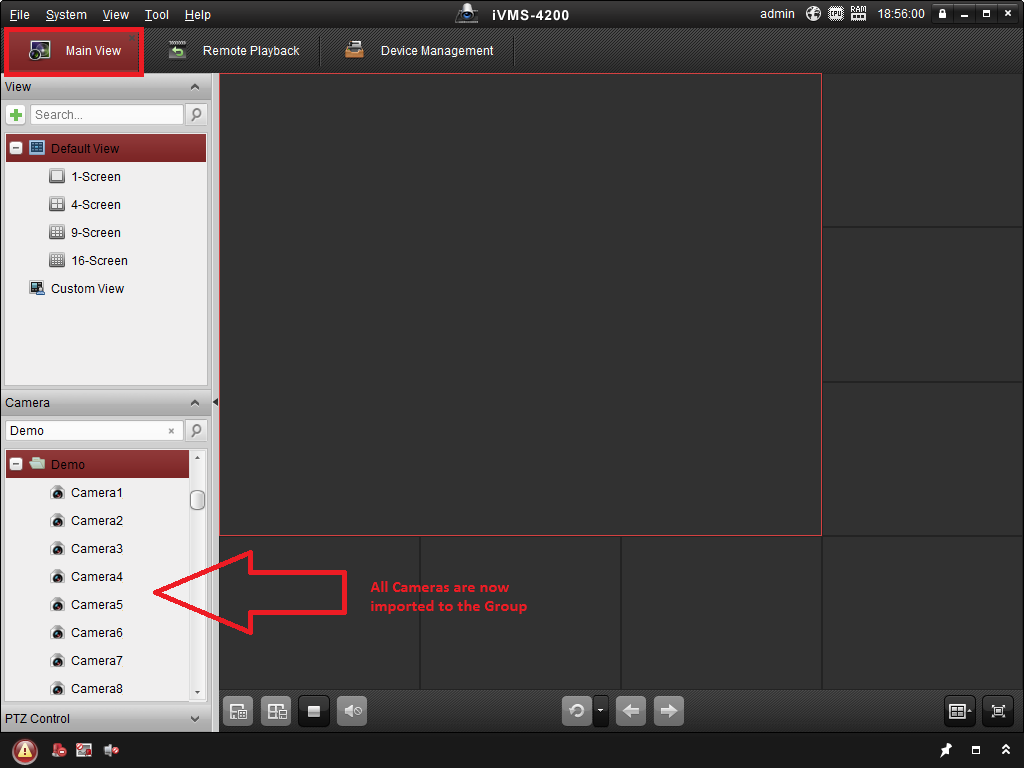
Task: Open the Tool menu
Action: (x=156, y=15)
